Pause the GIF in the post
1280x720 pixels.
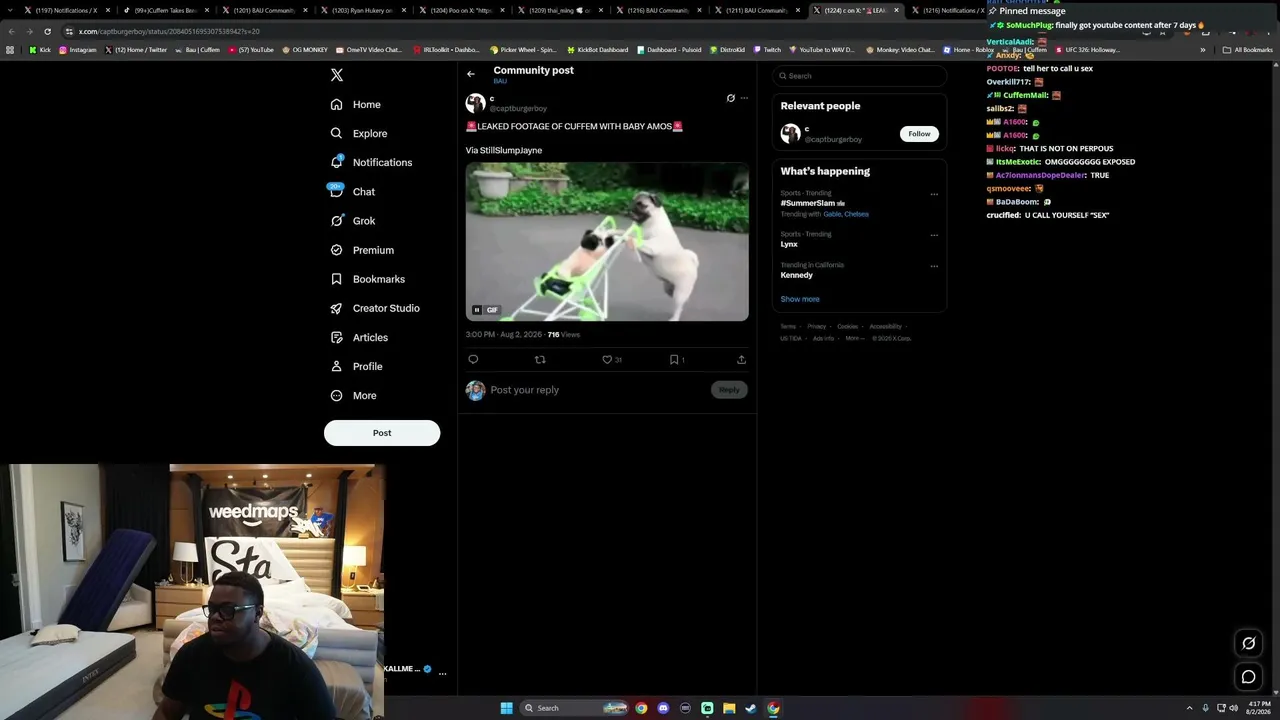477,310
